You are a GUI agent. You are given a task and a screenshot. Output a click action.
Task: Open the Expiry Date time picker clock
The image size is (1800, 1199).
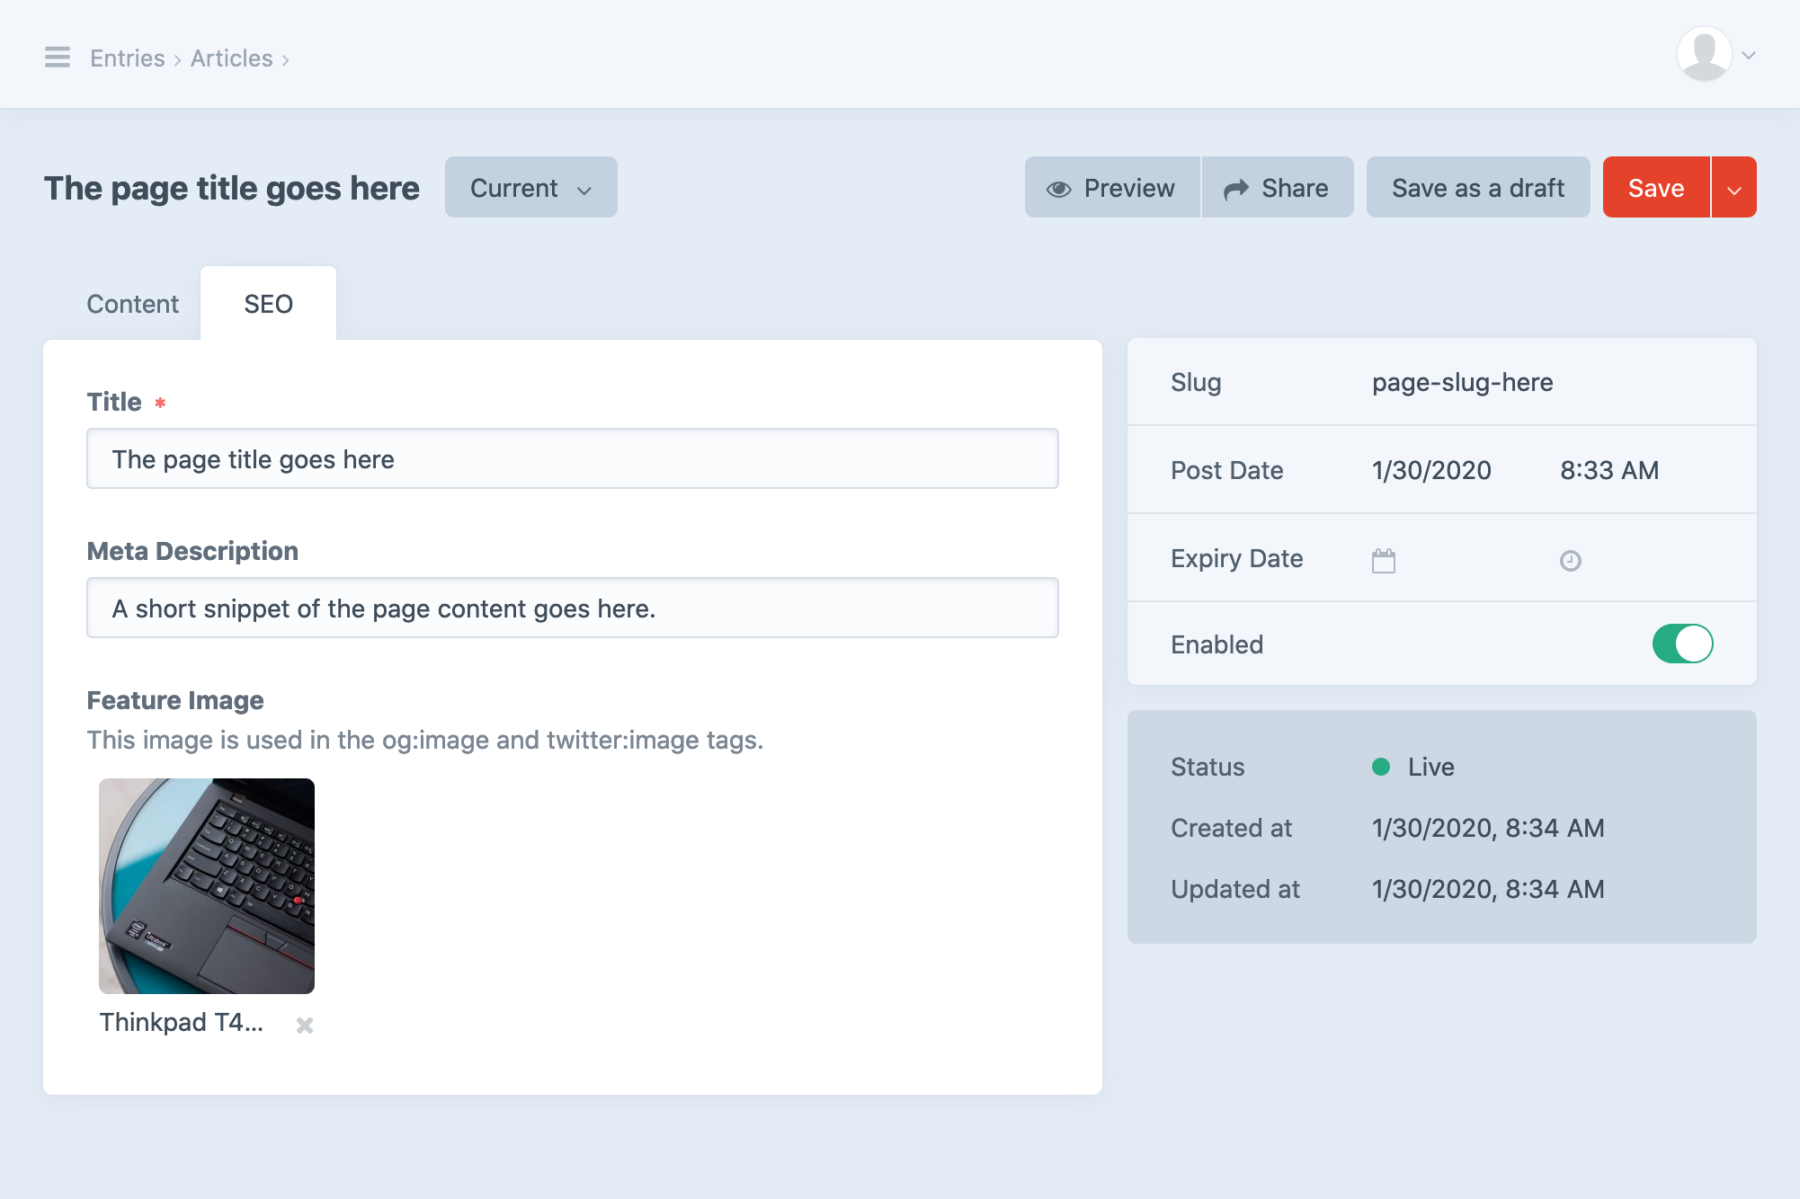click(x=1569, y=559)
